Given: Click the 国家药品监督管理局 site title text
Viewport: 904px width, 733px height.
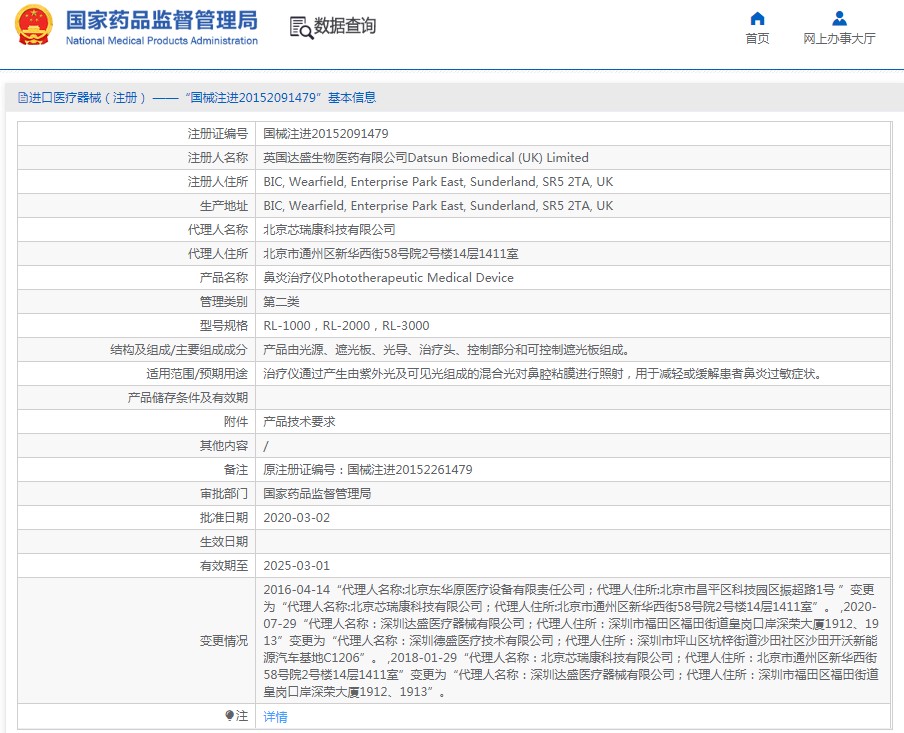Looking at the screenshot, I should (161, 20).
